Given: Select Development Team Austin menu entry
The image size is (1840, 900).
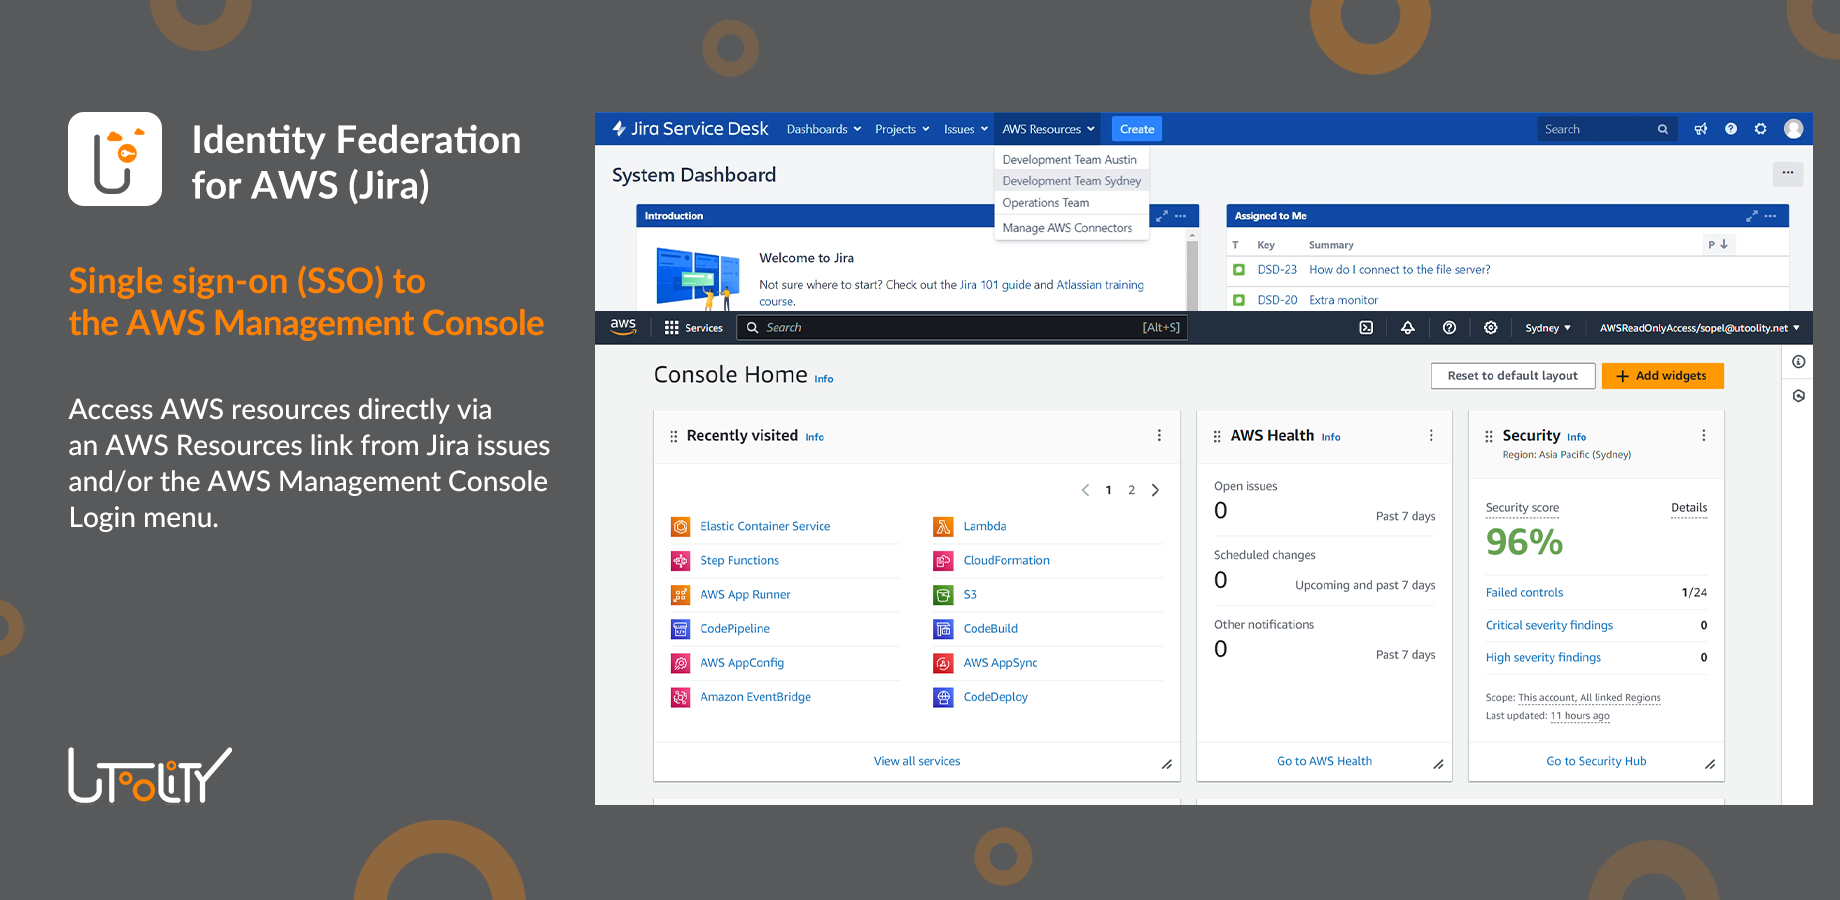Looking at the screenshot, I should pos(1070,160).
